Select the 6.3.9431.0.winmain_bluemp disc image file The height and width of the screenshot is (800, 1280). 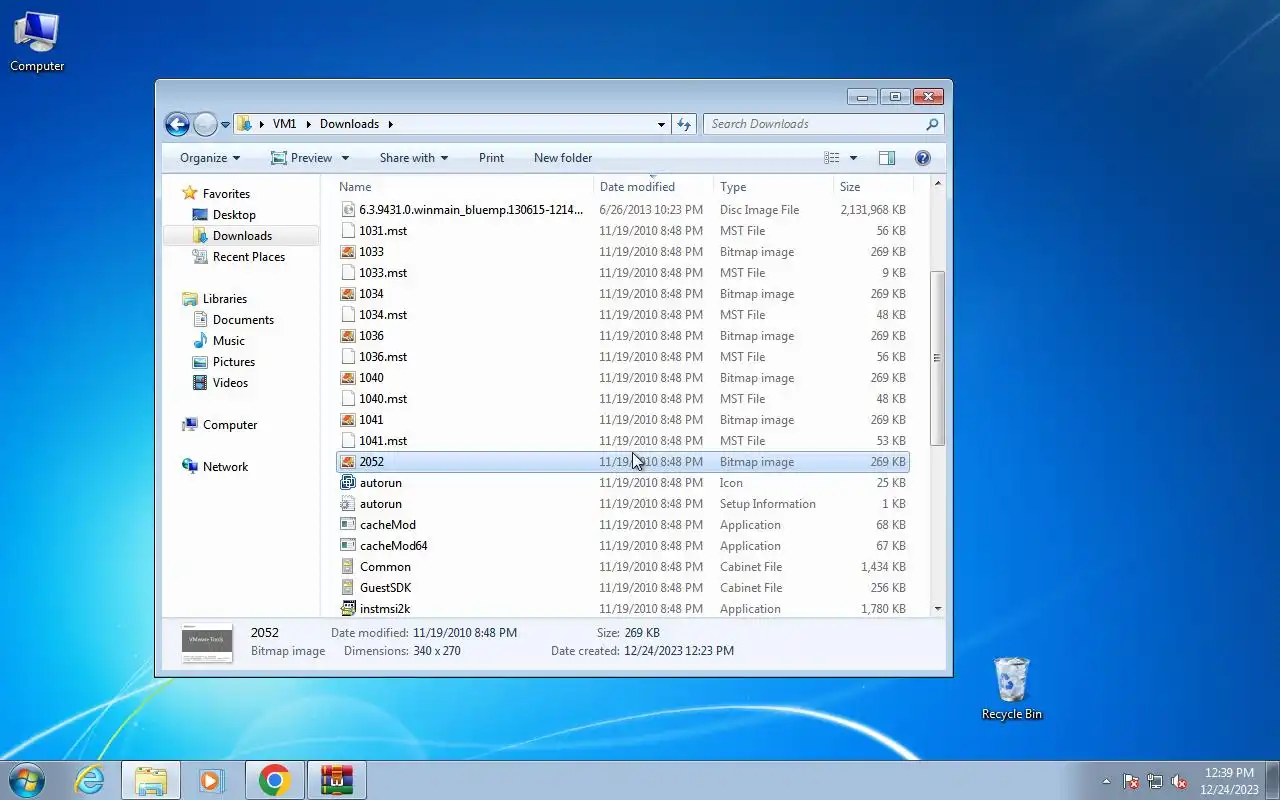click(623, 210)
